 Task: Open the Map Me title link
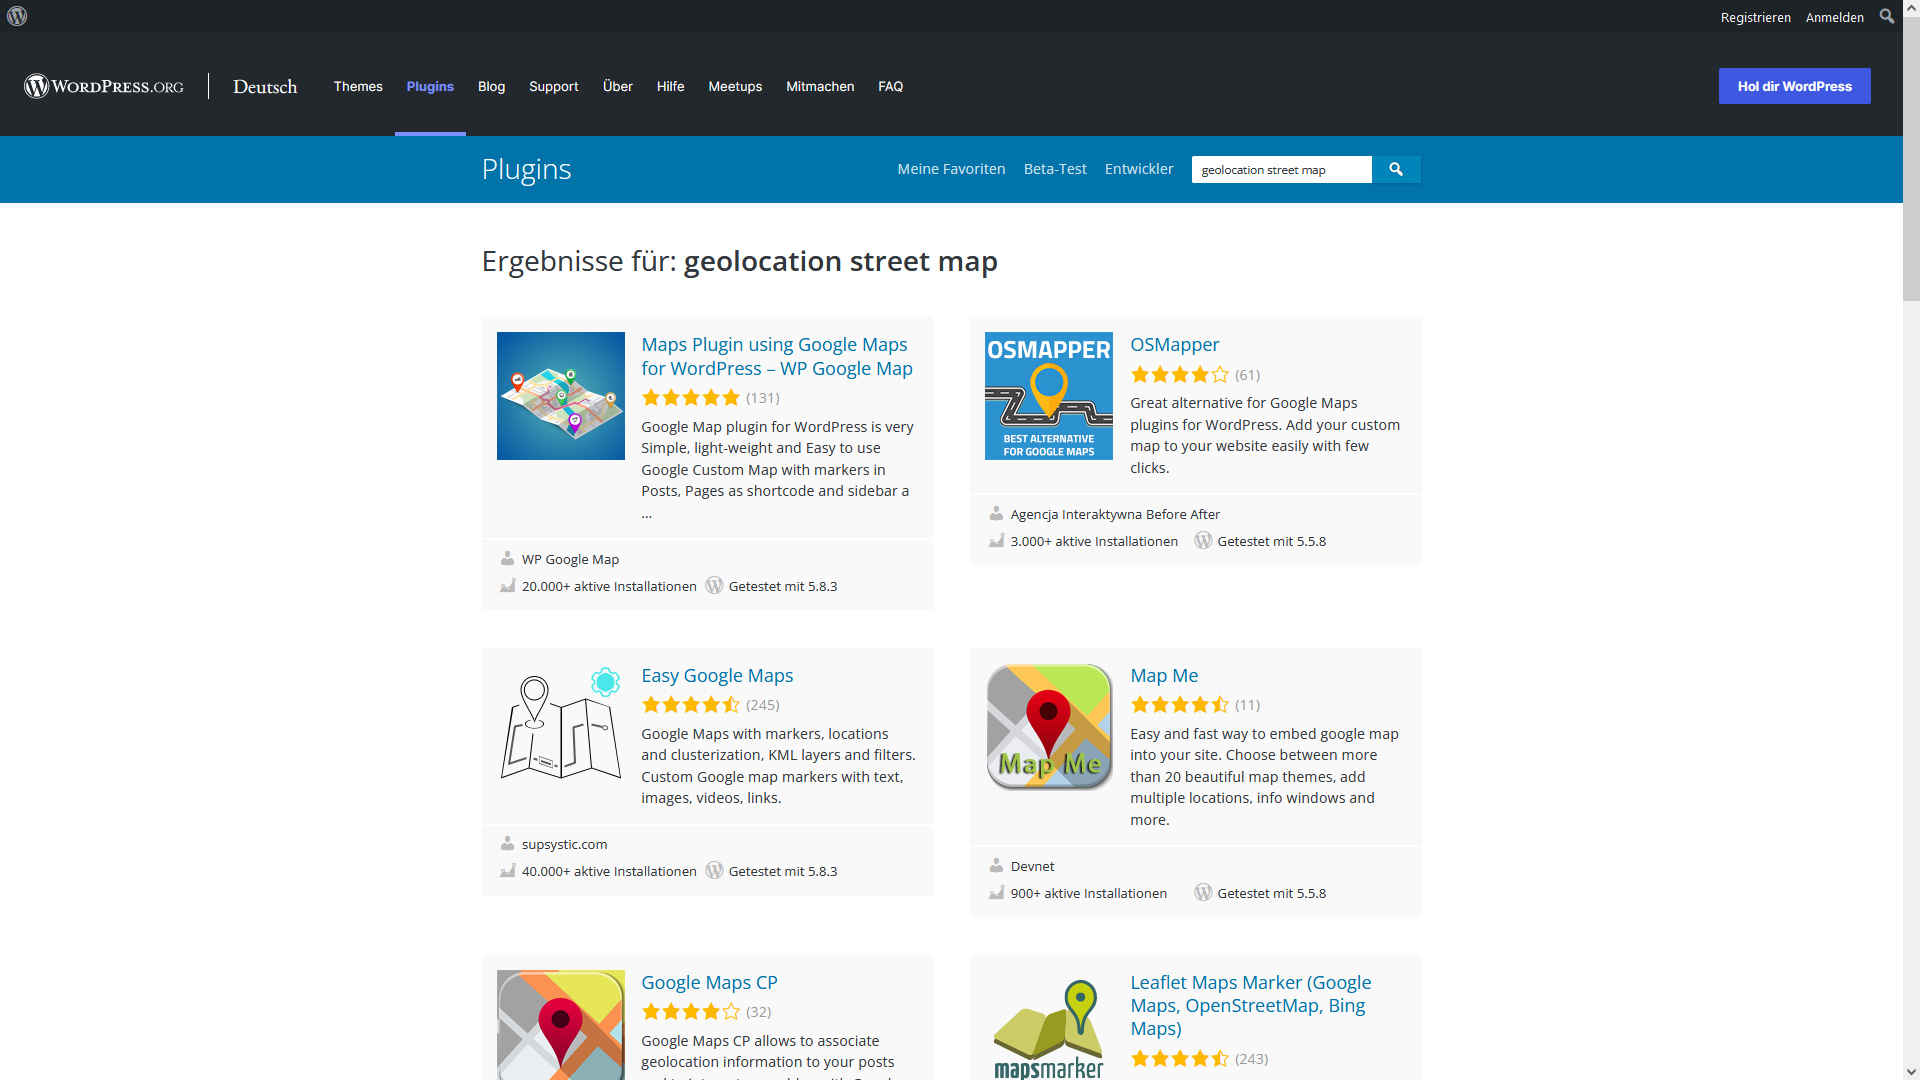[1164, 675]
